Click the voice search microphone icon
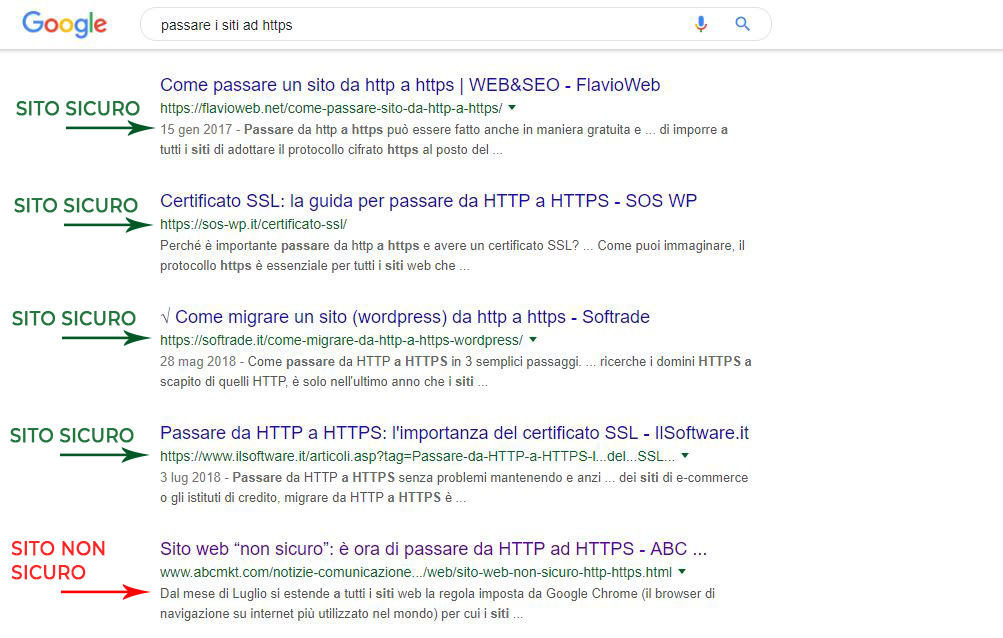The height and width of the screenshot is (638, 1003). tap(701, 23)
